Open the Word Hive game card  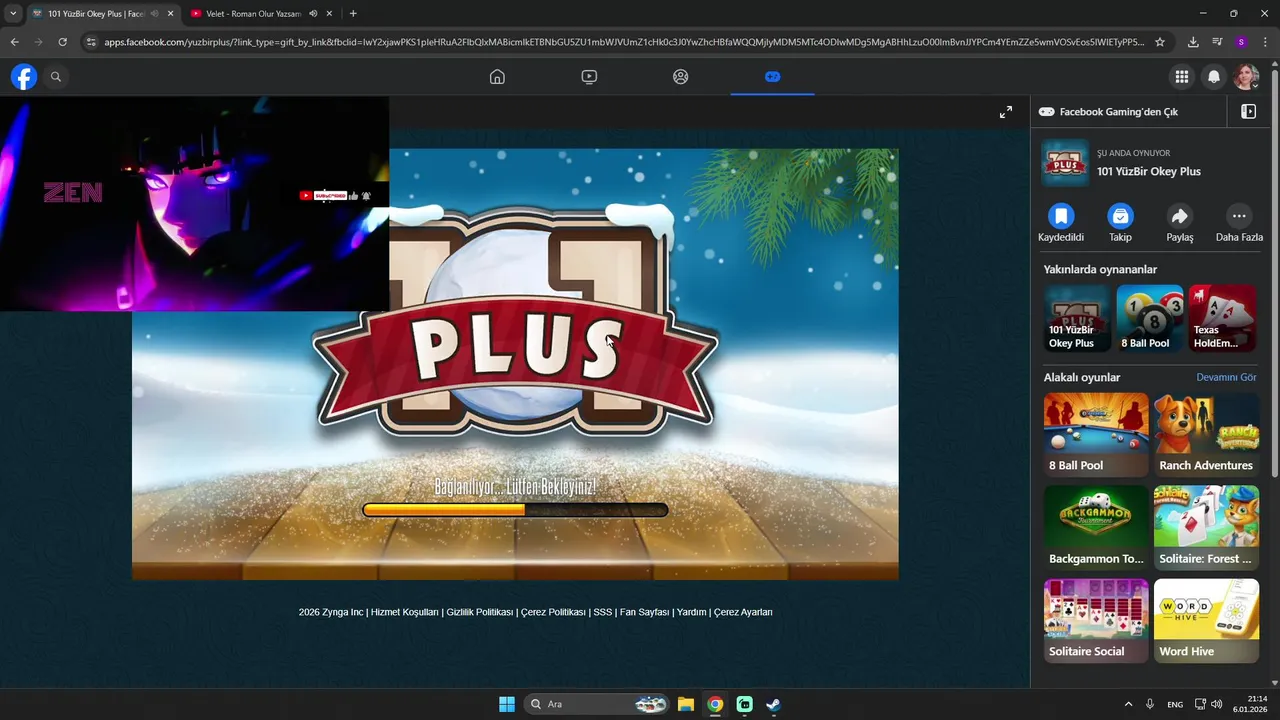coord(1206,621)
